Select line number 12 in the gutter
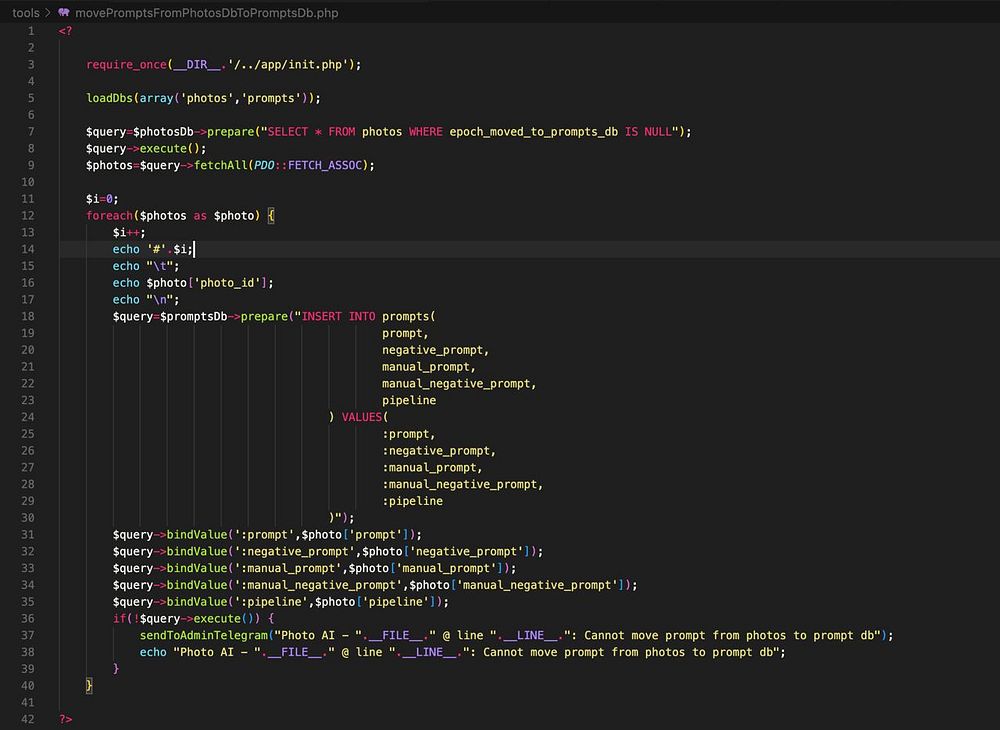The height and width of the screenshot is (730, 1000). point(27,216)
